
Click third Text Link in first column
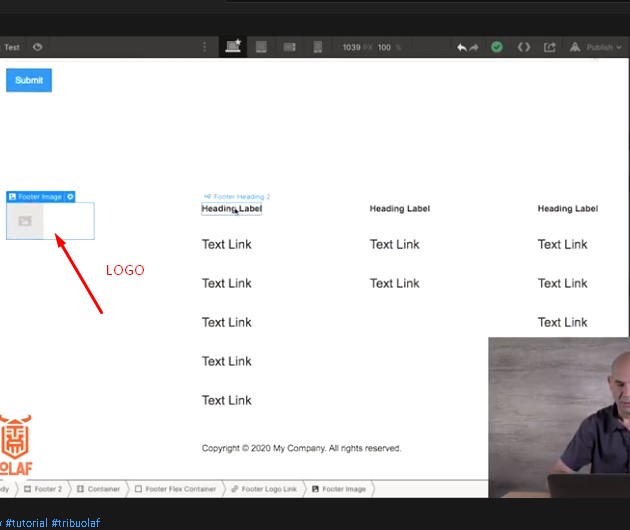(227, 322)
